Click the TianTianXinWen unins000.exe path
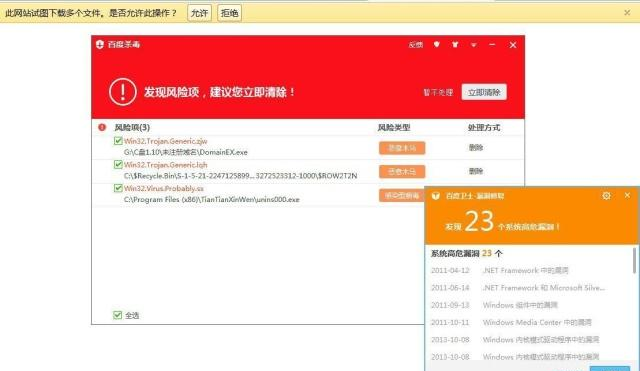 [211, 200]
